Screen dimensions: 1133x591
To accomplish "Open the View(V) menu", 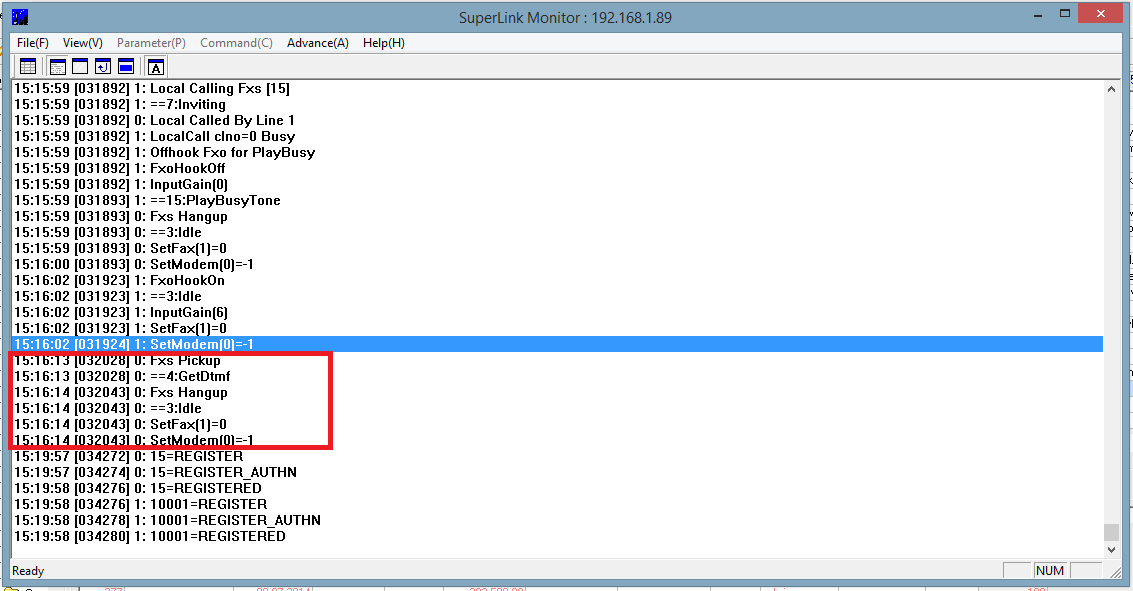I will point(82,43).
